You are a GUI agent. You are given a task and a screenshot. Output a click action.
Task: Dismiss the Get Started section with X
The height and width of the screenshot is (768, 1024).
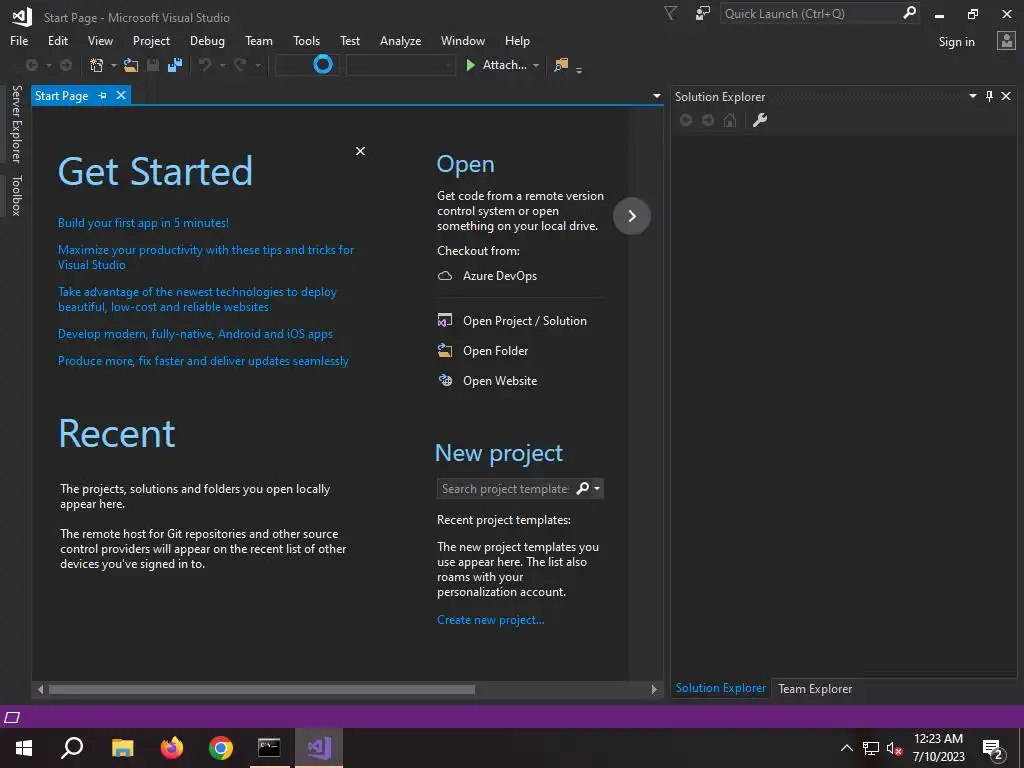(x=360, y=151)
